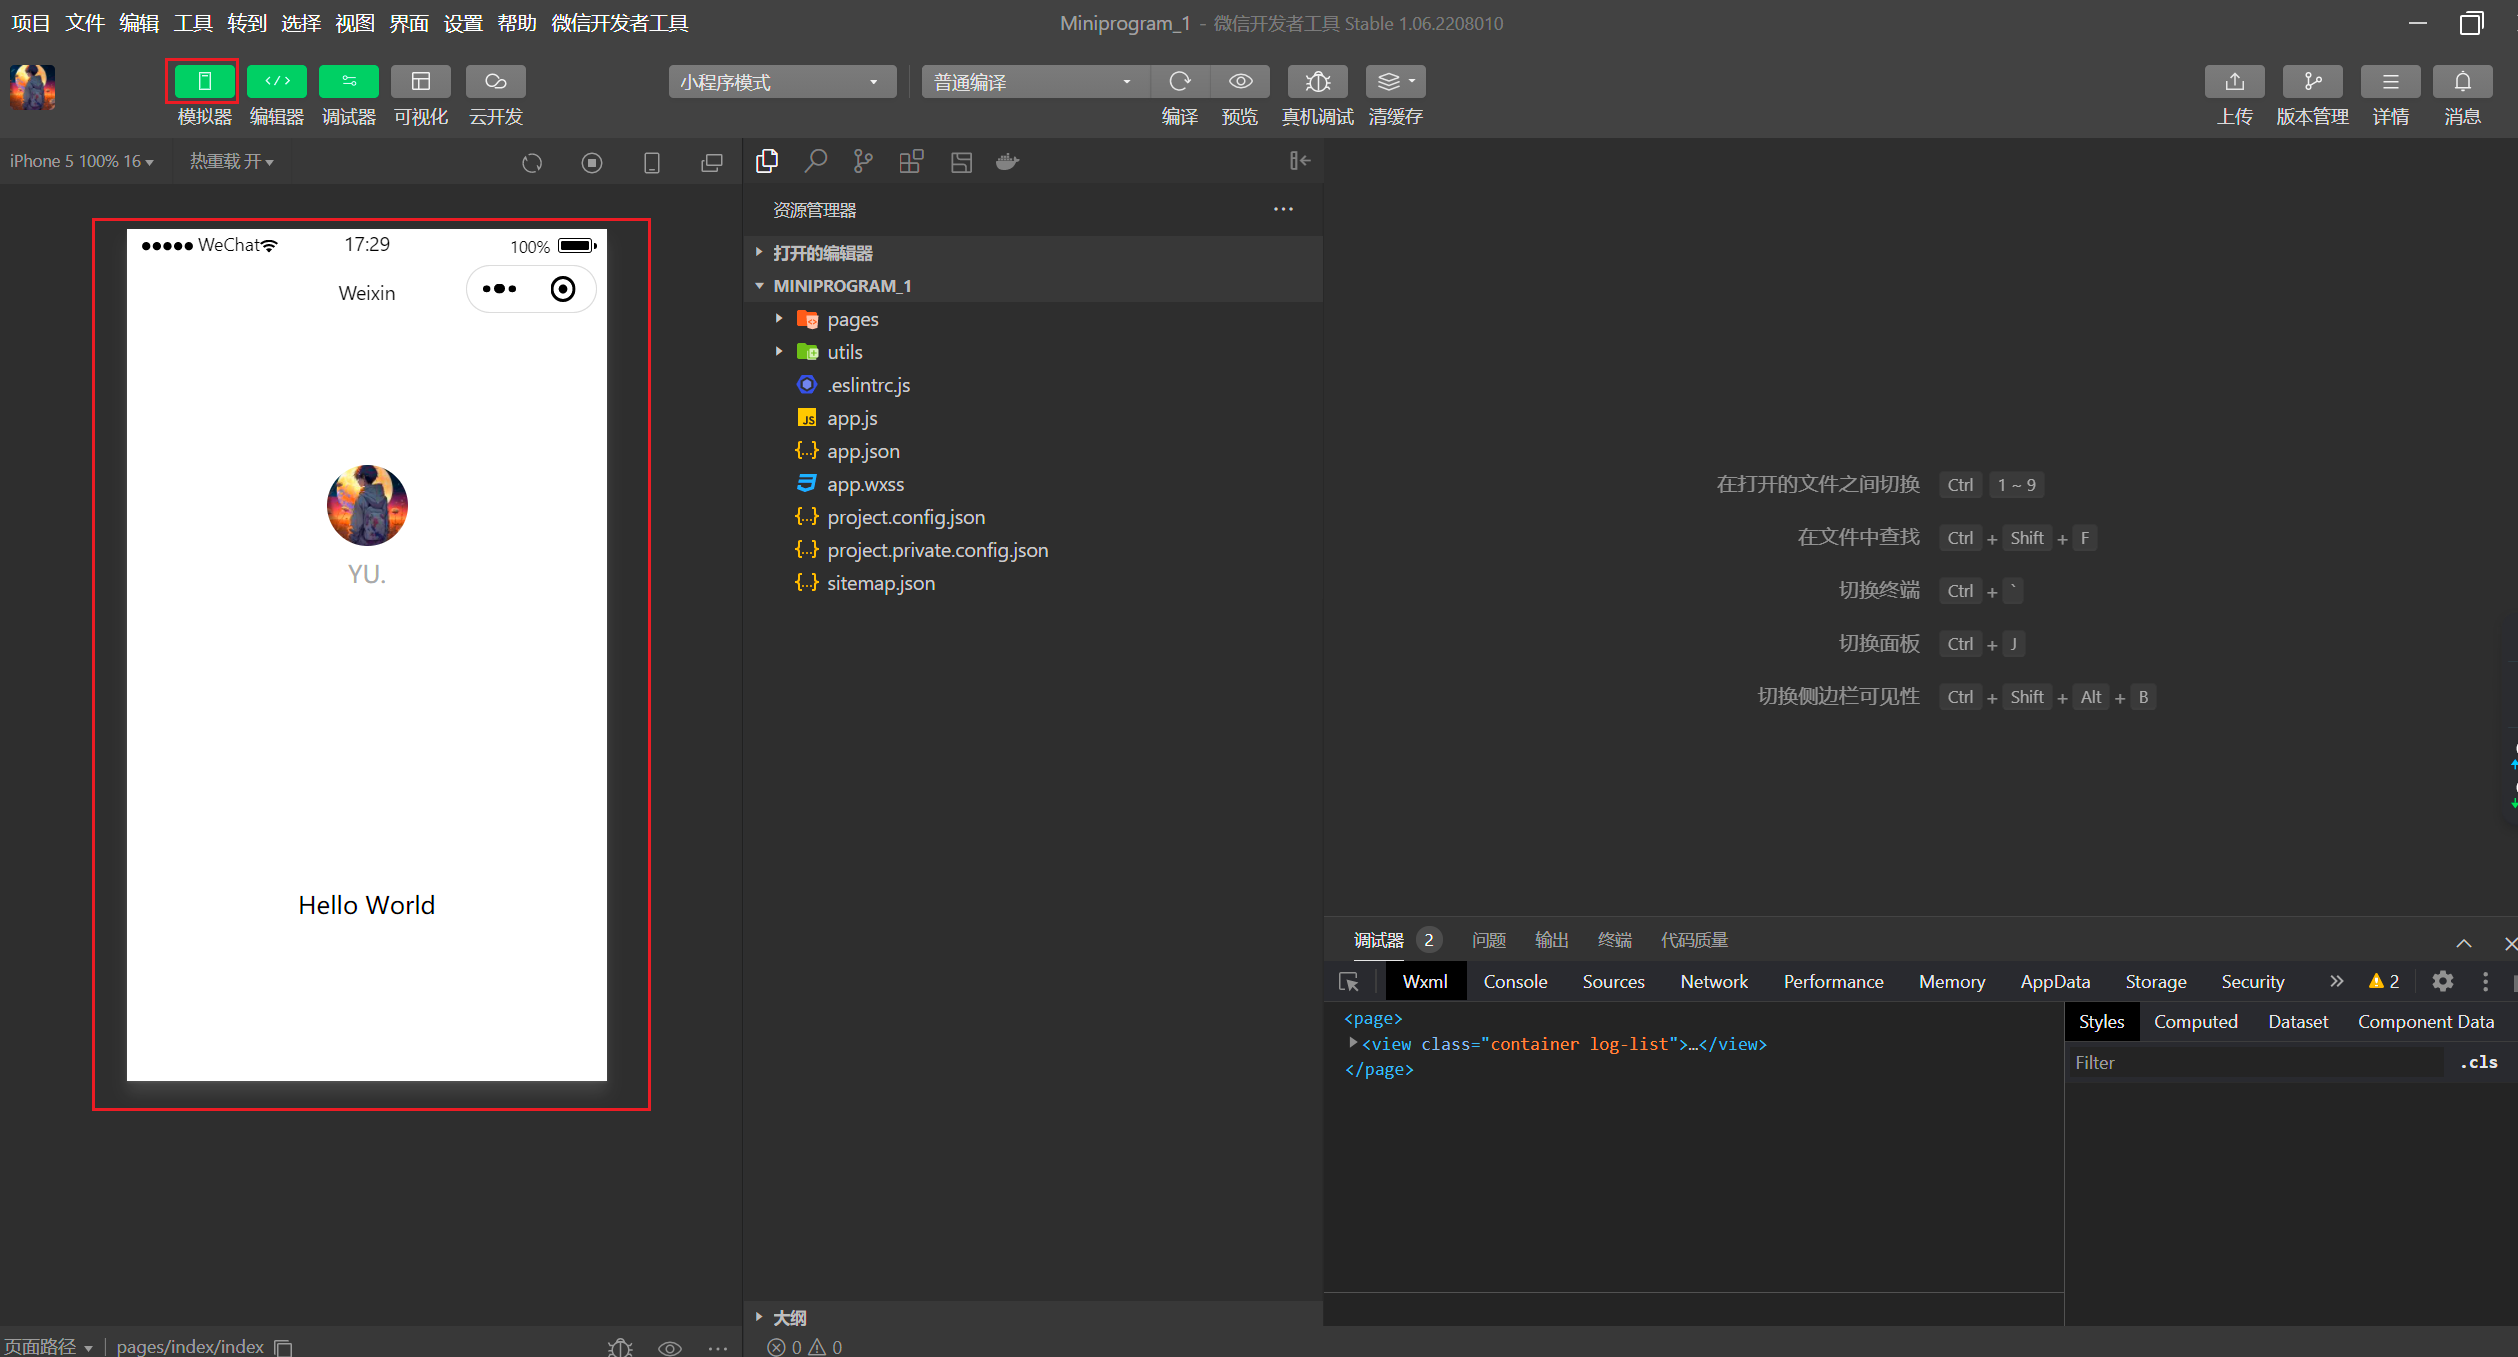This screenshot has height=1357, width=2518.
Task: Click the 真机调试 real device debug icon
Action: coord(1318,81)
